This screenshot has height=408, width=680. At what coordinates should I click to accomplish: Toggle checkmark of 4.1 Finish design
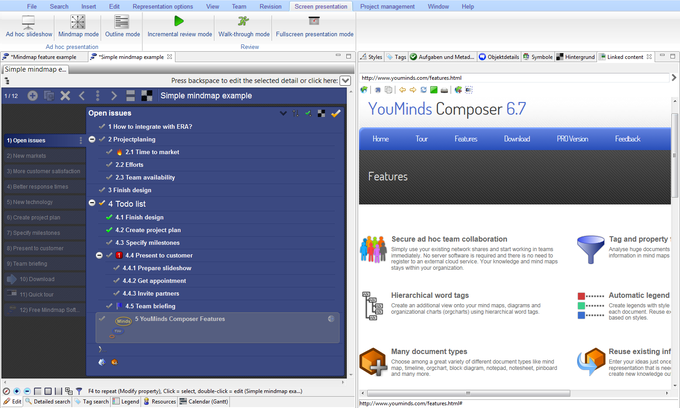point(109,217)
